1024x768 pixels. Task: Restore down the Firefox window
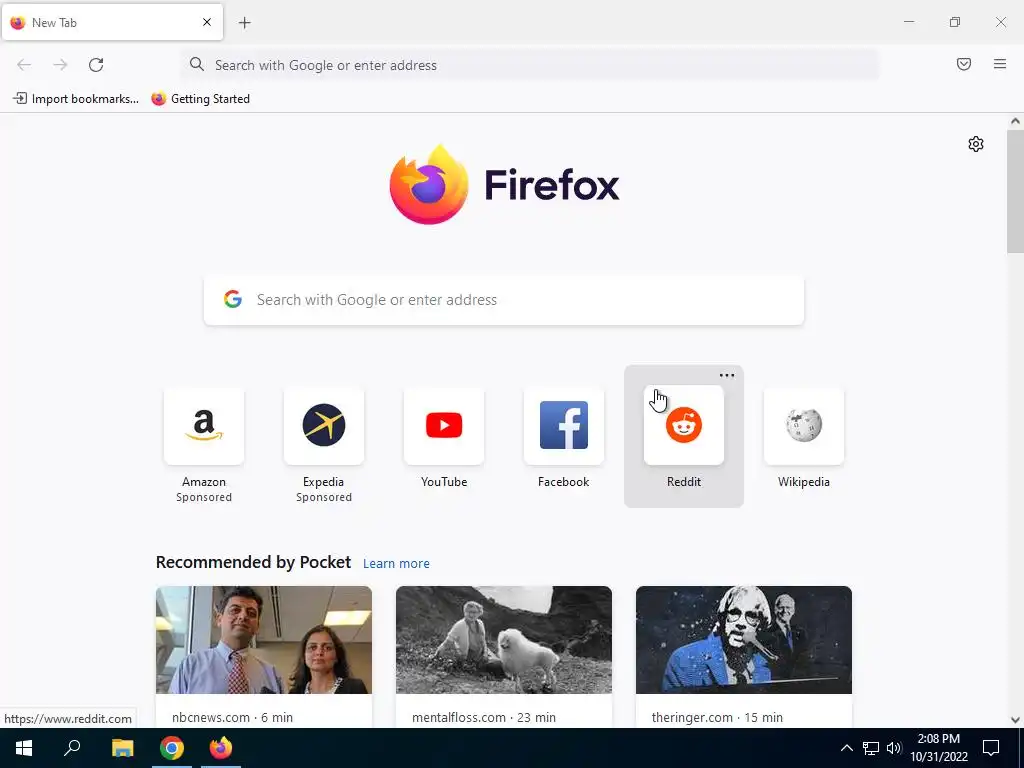click(955, 22)
